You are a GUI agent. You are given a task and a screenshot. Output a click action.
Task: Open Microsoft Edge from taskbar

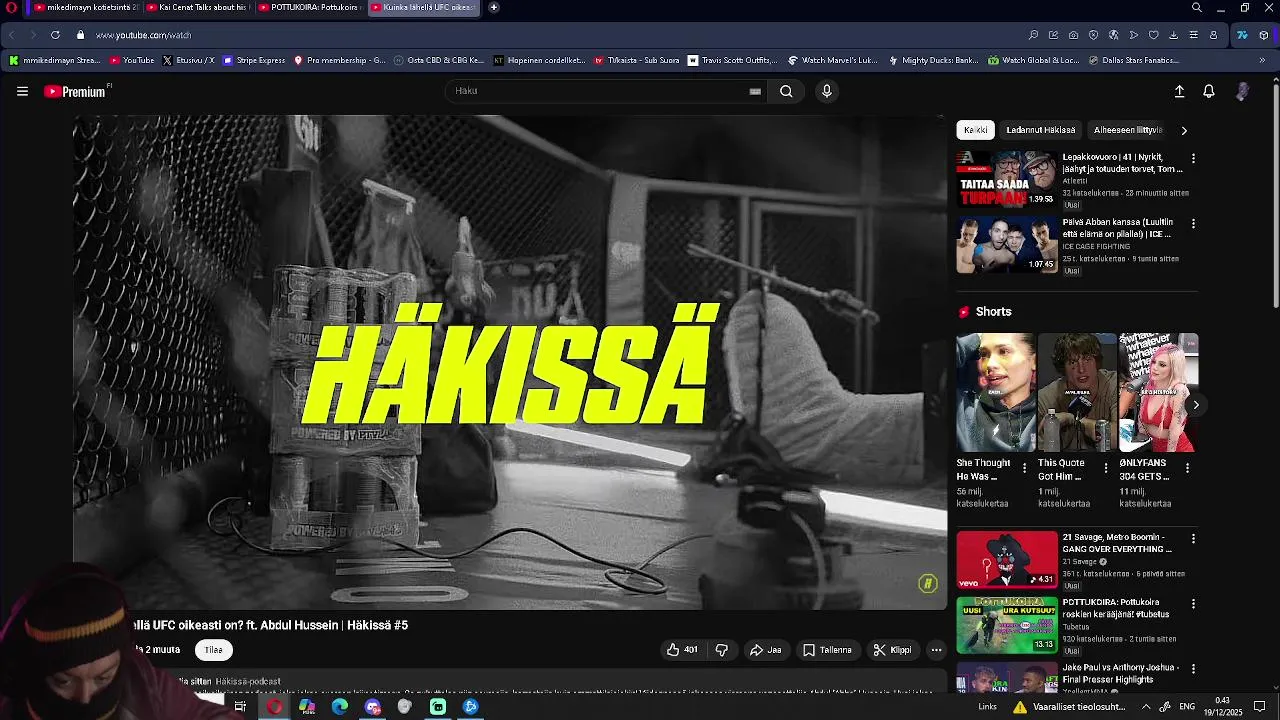tap(340, 707)
